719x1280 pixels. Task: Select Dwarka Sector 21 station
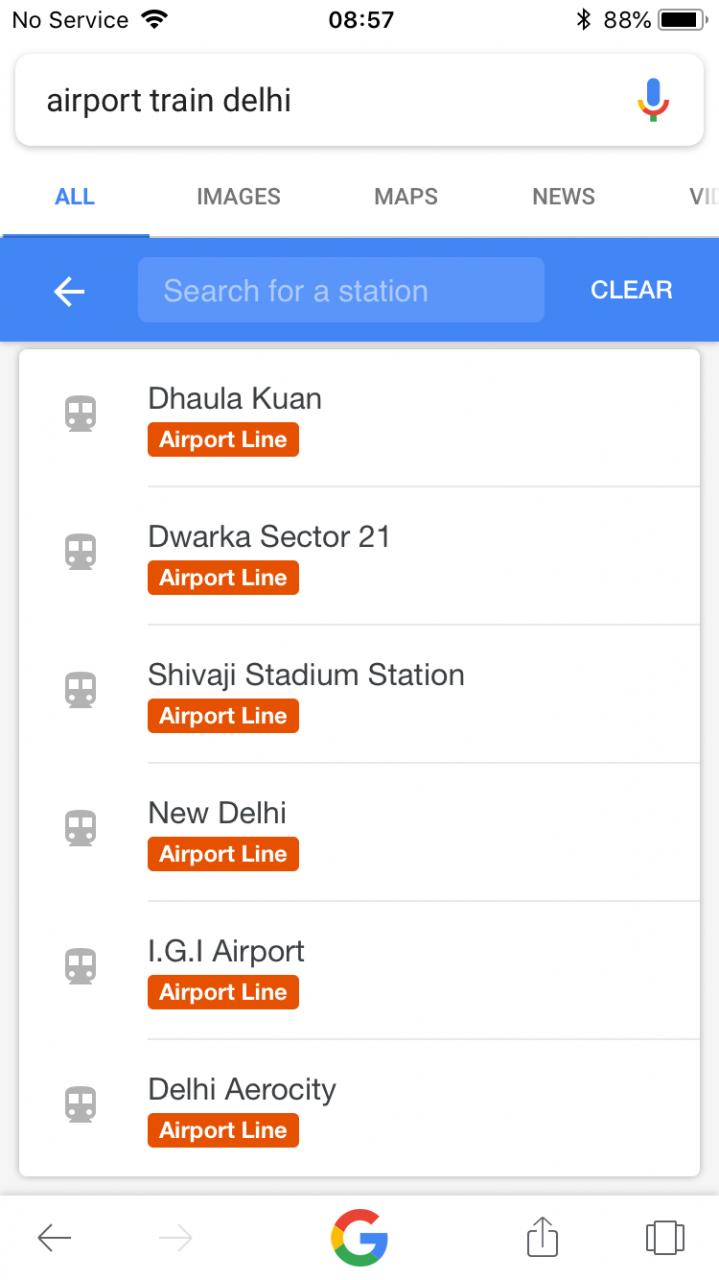click(269, 537)
